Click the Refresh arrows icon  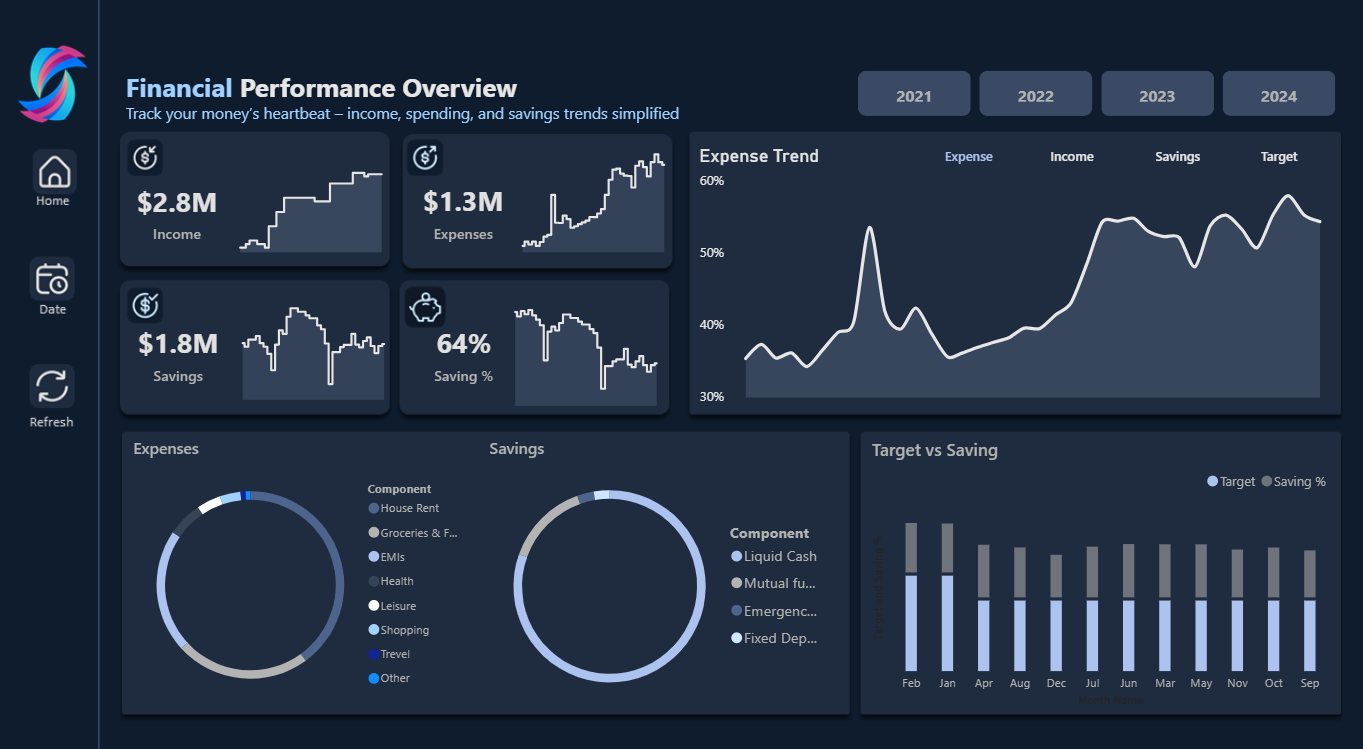(52, 387)
